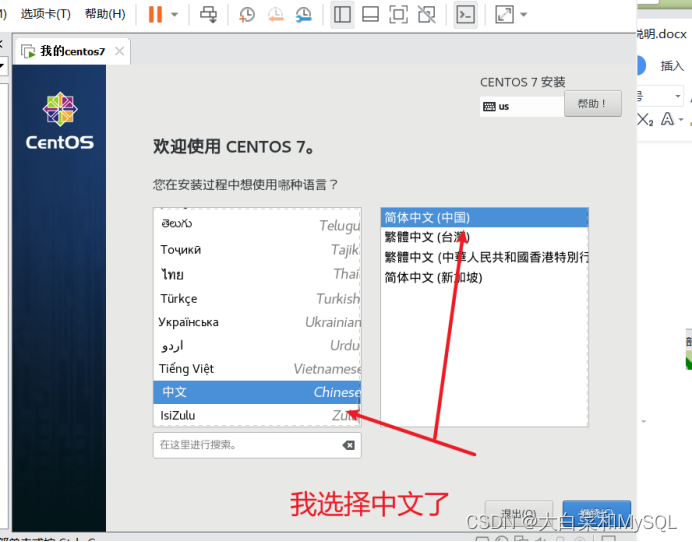
Task: Select Urdu in the language list
Action: (x=257, y=345)
